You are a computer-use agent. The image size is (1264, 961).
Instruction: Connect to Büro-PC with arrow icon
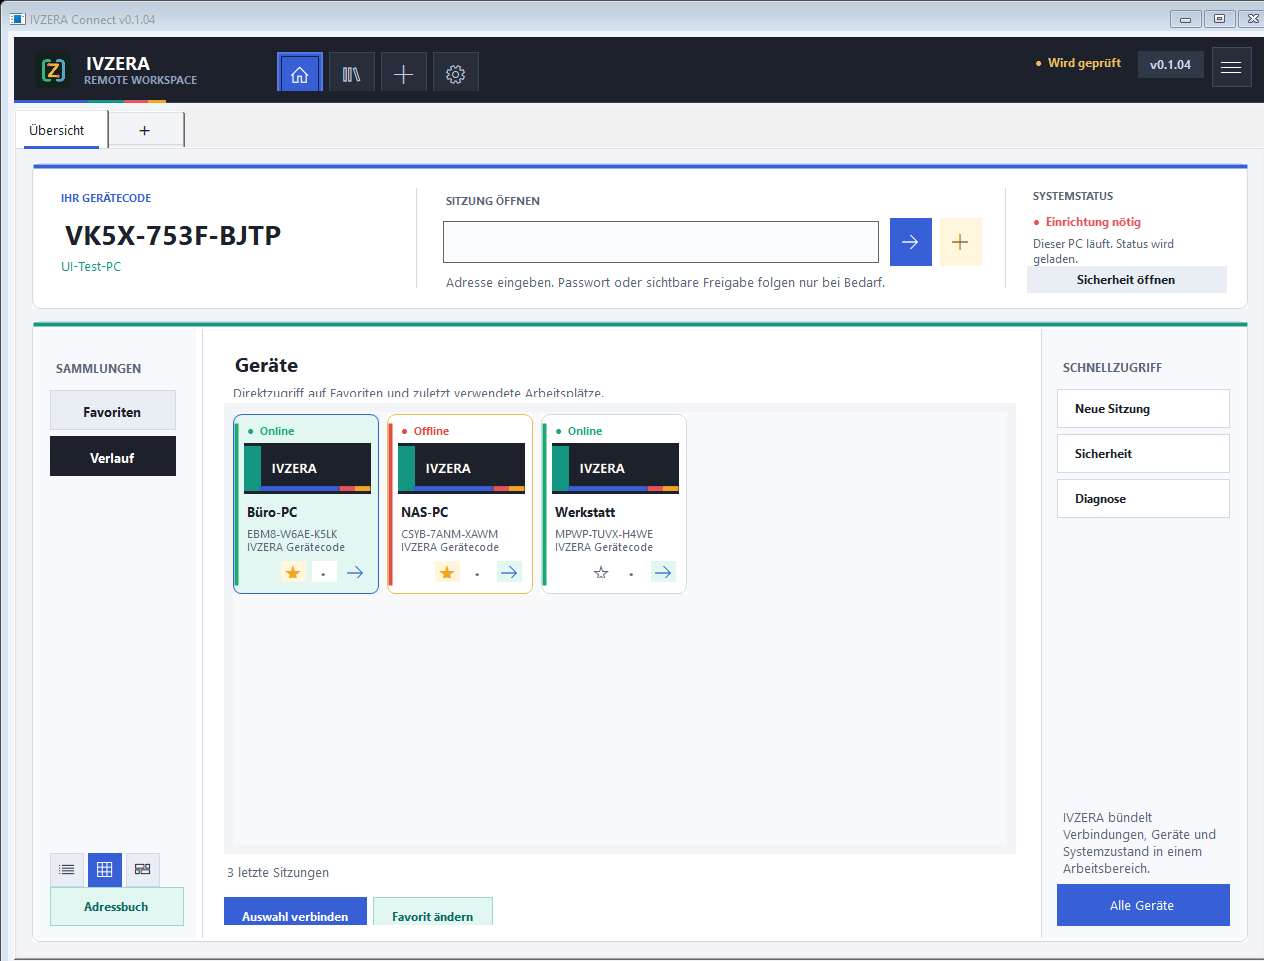point(355,572)
